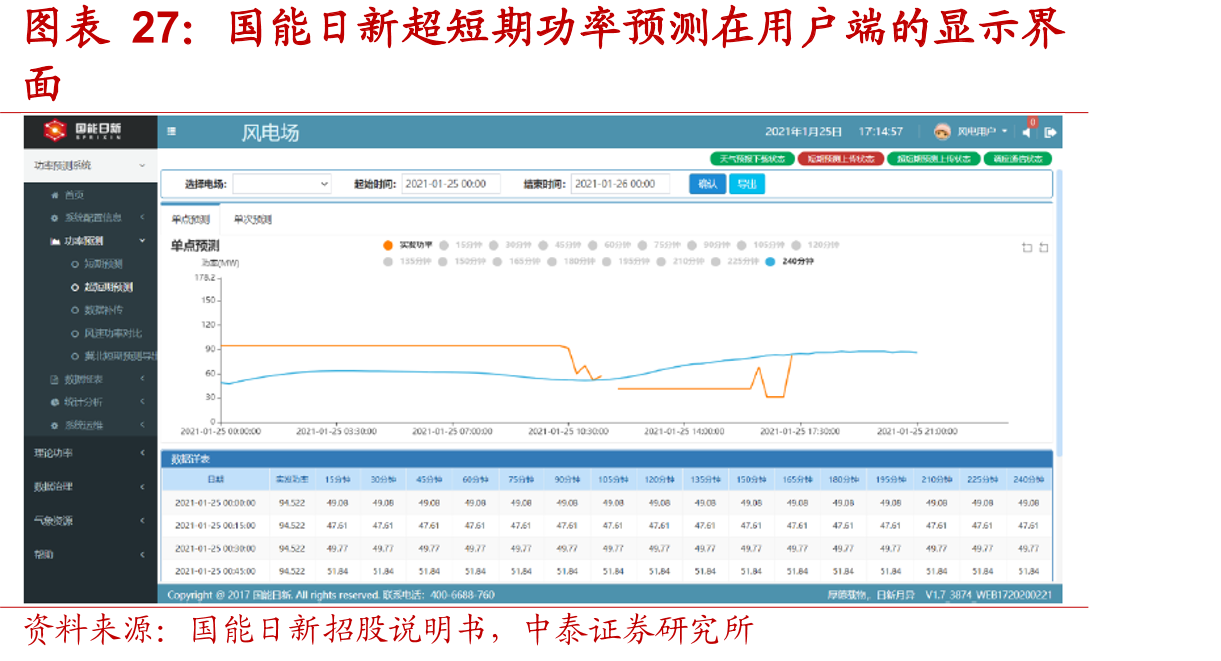
Task: Click the 240分钟 table column header
Action: (x=1028, y=480)
